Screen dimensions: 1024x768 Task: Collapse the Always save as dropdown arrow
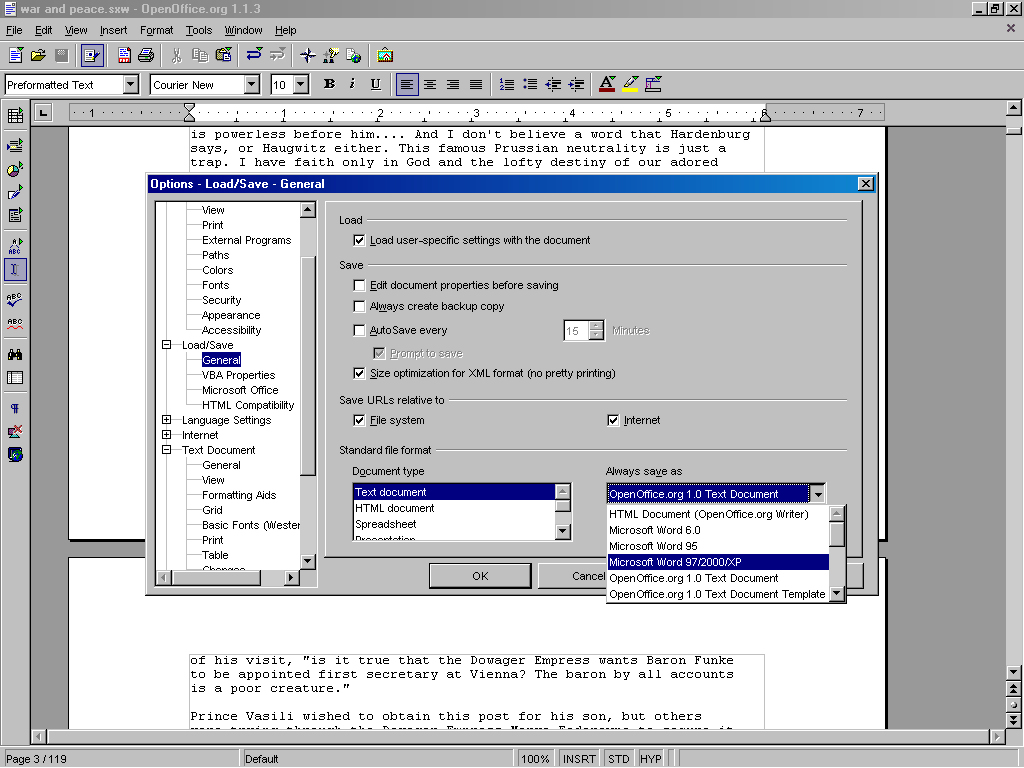[x=818, y=493]
